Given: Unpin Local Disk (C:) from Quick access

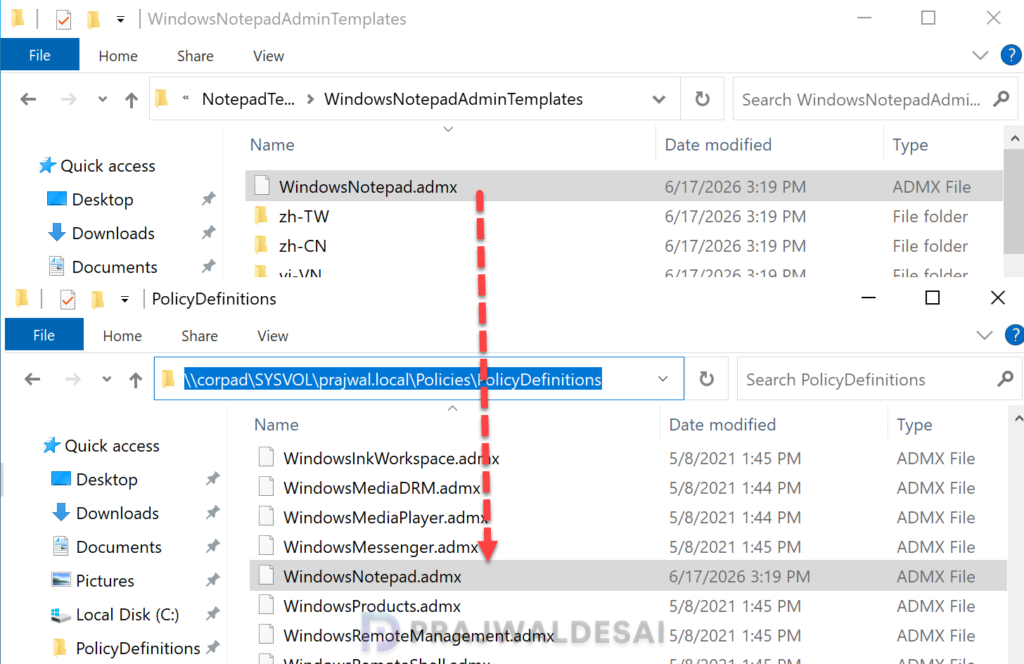Looking at the screenshot, I should pyautogui.click(x=212, y=614).
